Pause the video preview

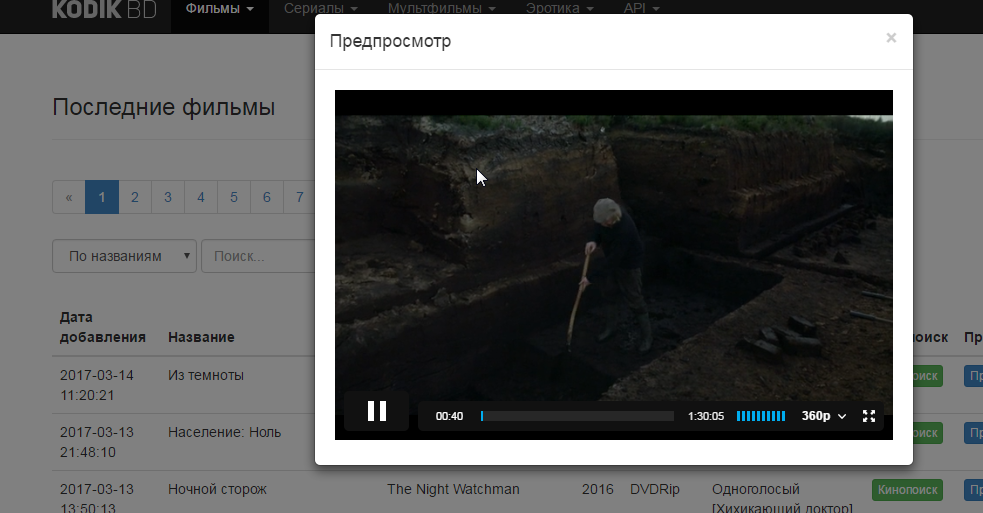point(377,411)
